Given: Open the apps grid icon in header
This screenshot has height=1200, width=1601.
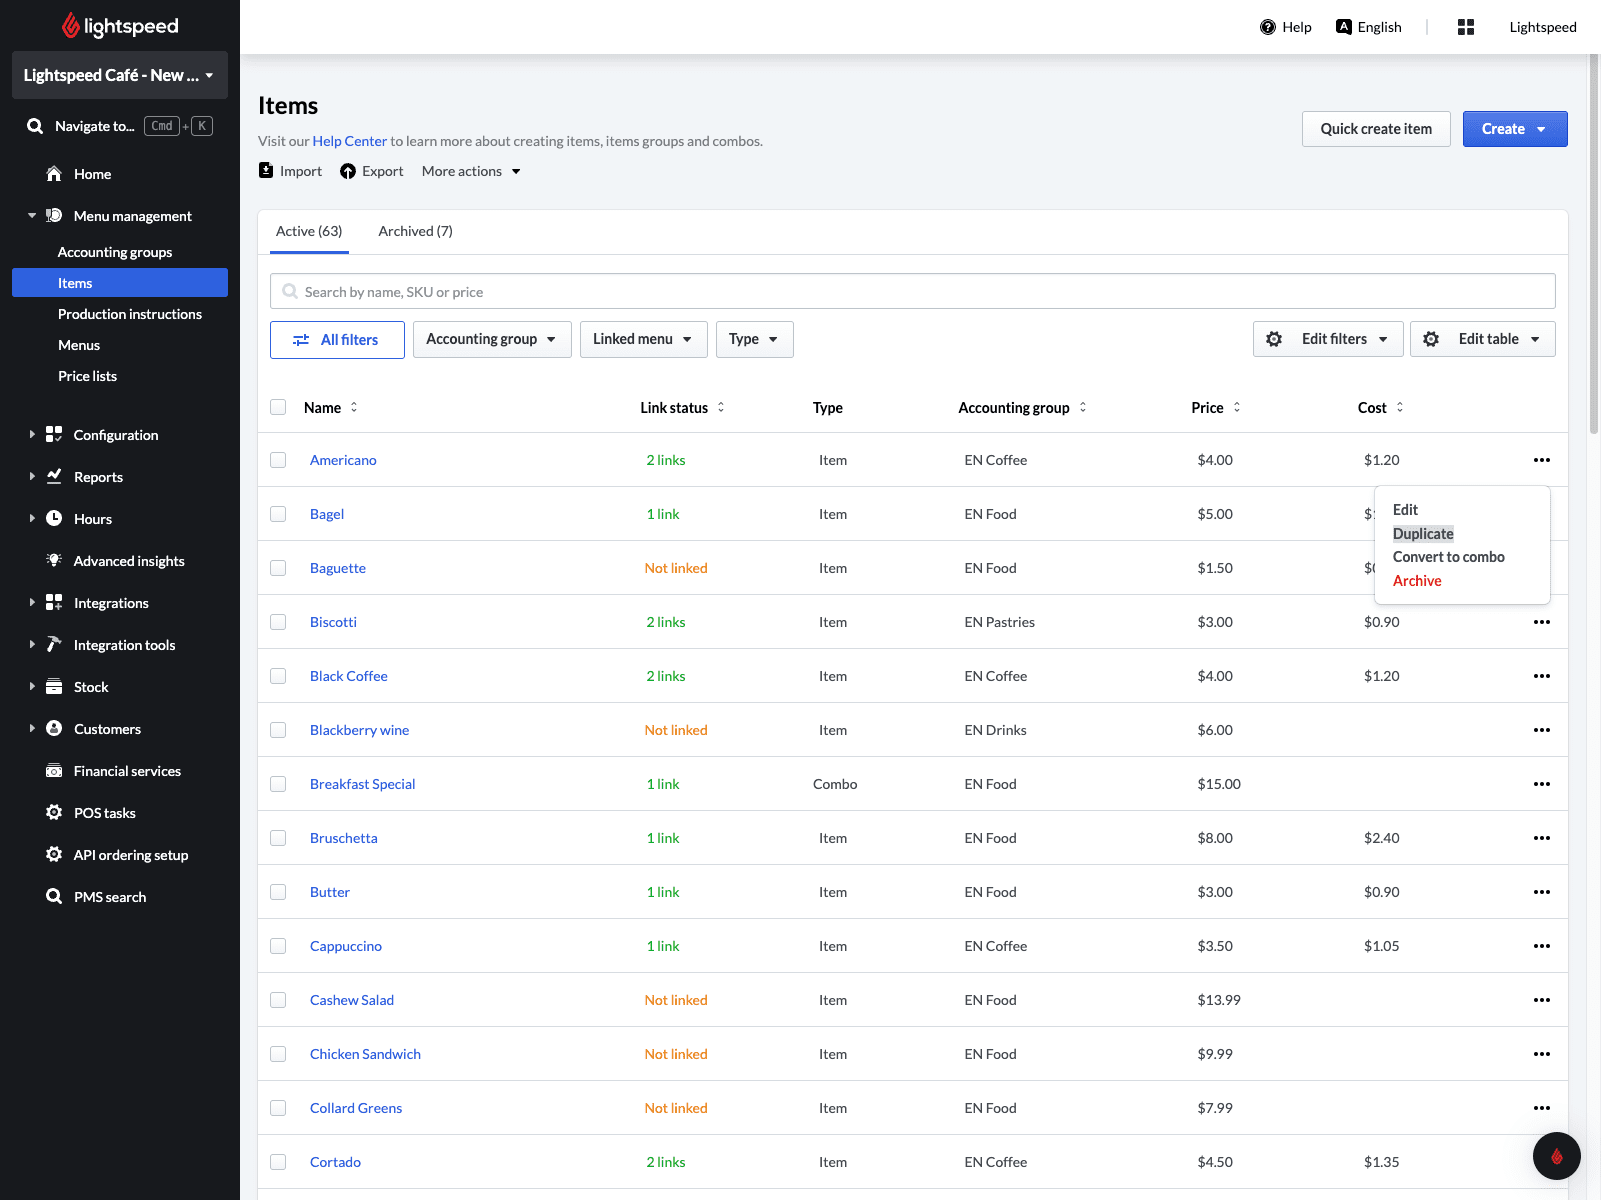Looking at the screenshot, I should pyautogui.click(x=1466, y=27).
